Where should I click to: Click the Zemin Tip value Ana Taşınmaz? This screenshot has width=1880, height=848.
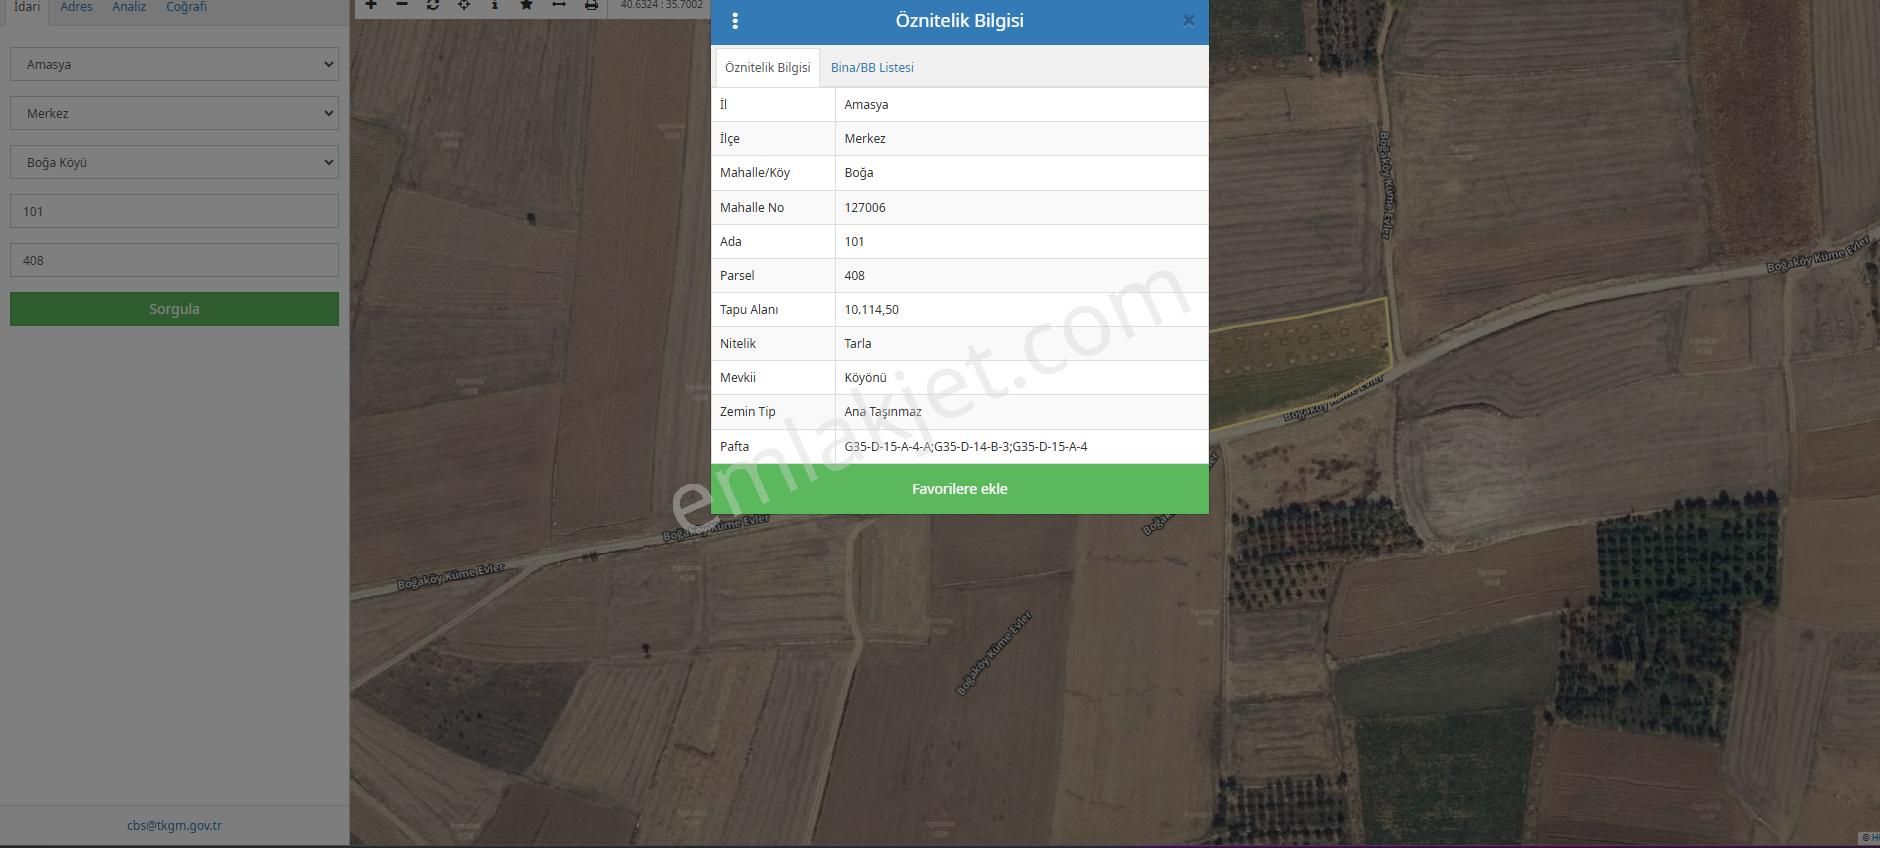coord(883,412)
